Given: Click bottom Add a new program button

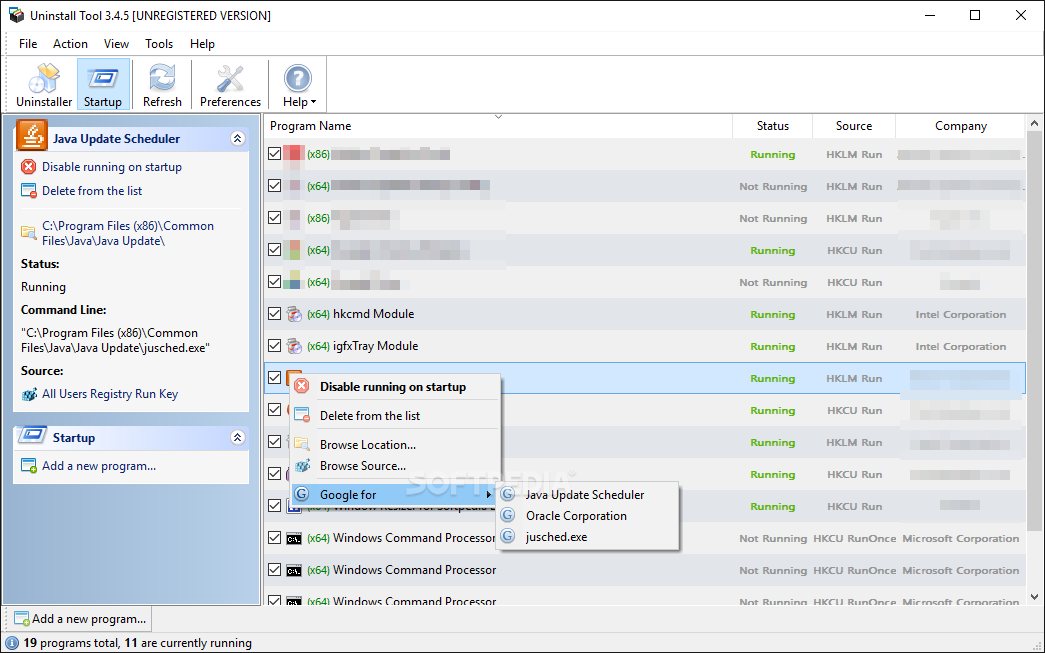Looking at the screenshot, I should tap(79, 618).
